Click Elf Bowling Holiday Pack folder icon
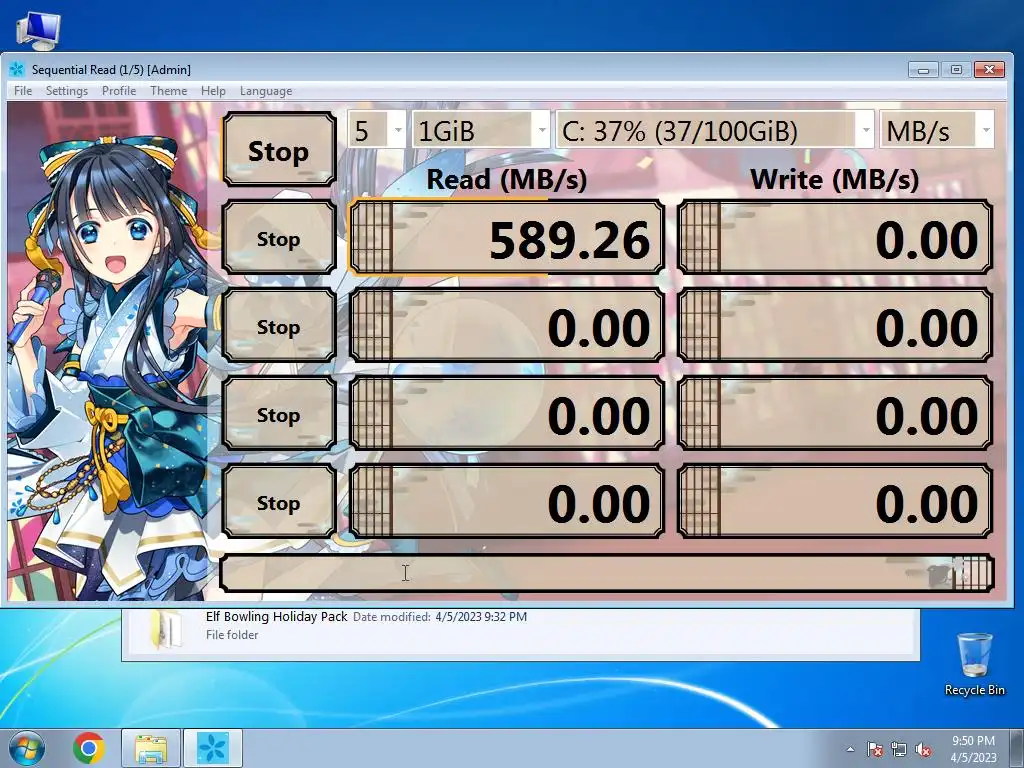The image size is (1024, 768). 166,628
